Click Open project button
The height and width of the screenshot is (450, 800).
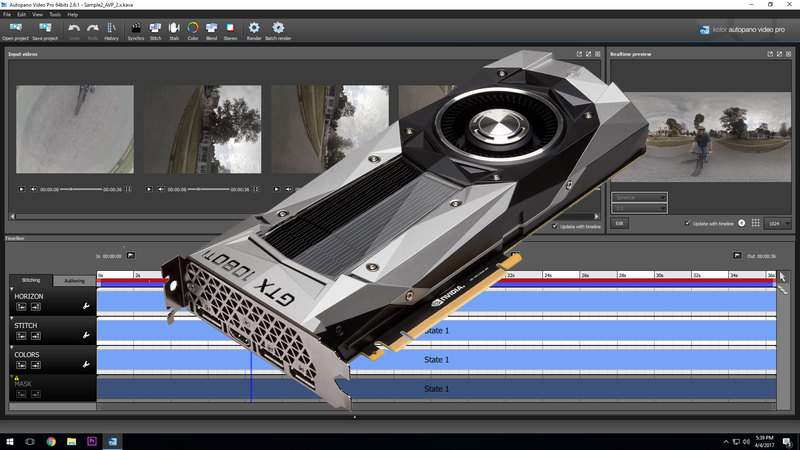pos(15,31)
